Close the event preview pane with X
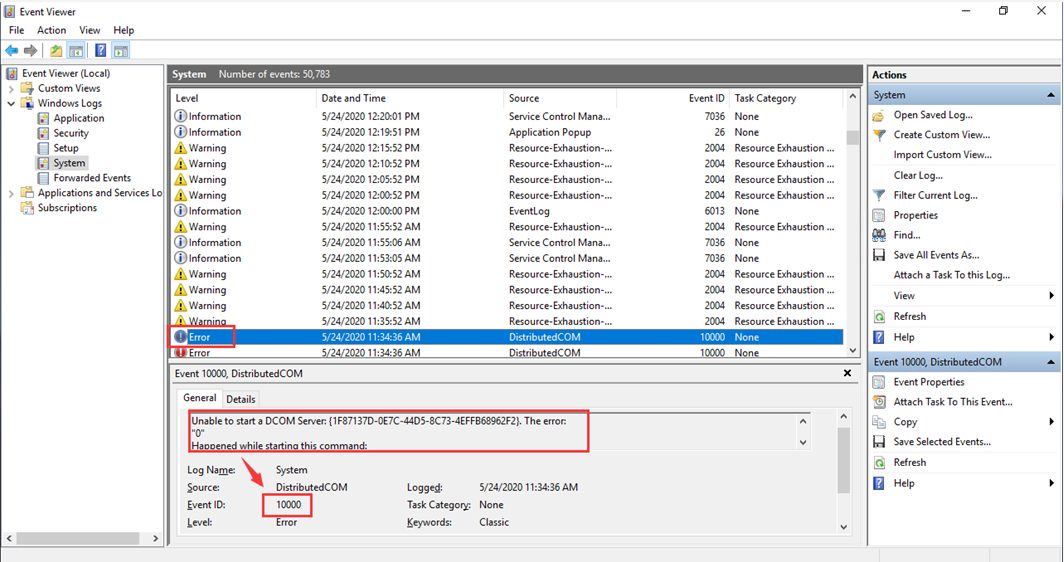The image size is (1064, 562). click(848, 373)
